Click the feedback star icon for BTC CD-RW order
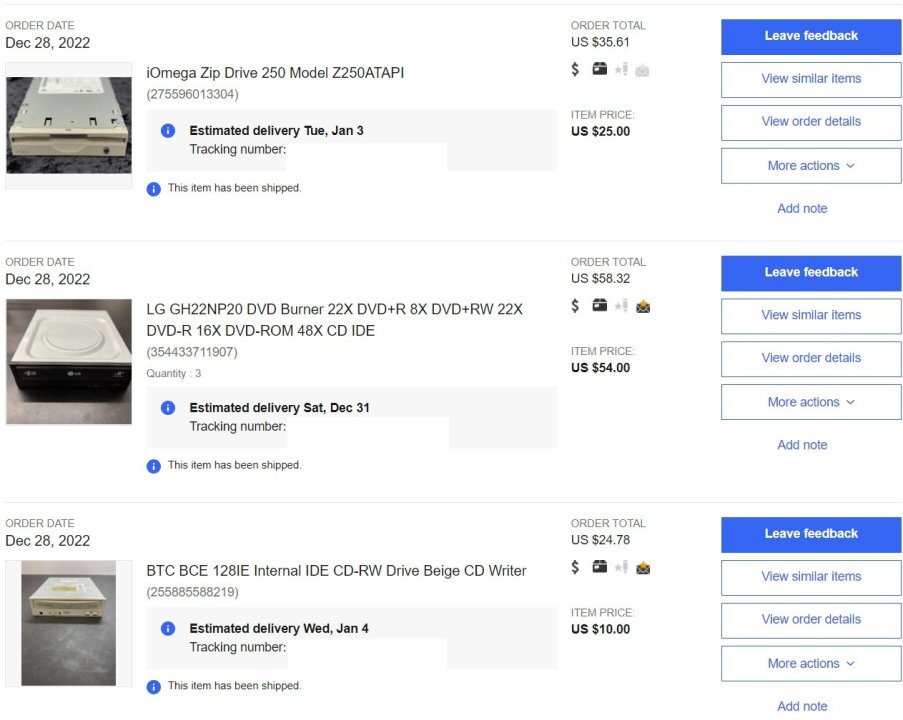 tap(621, 567)
